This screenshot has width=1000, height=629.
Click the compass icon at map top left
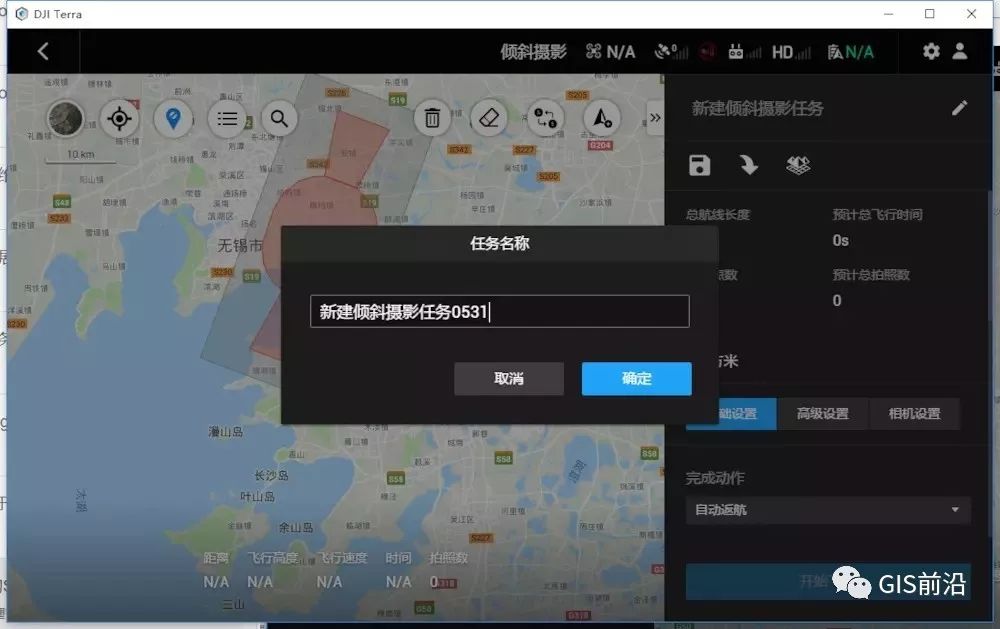click(x=65, y=120)
